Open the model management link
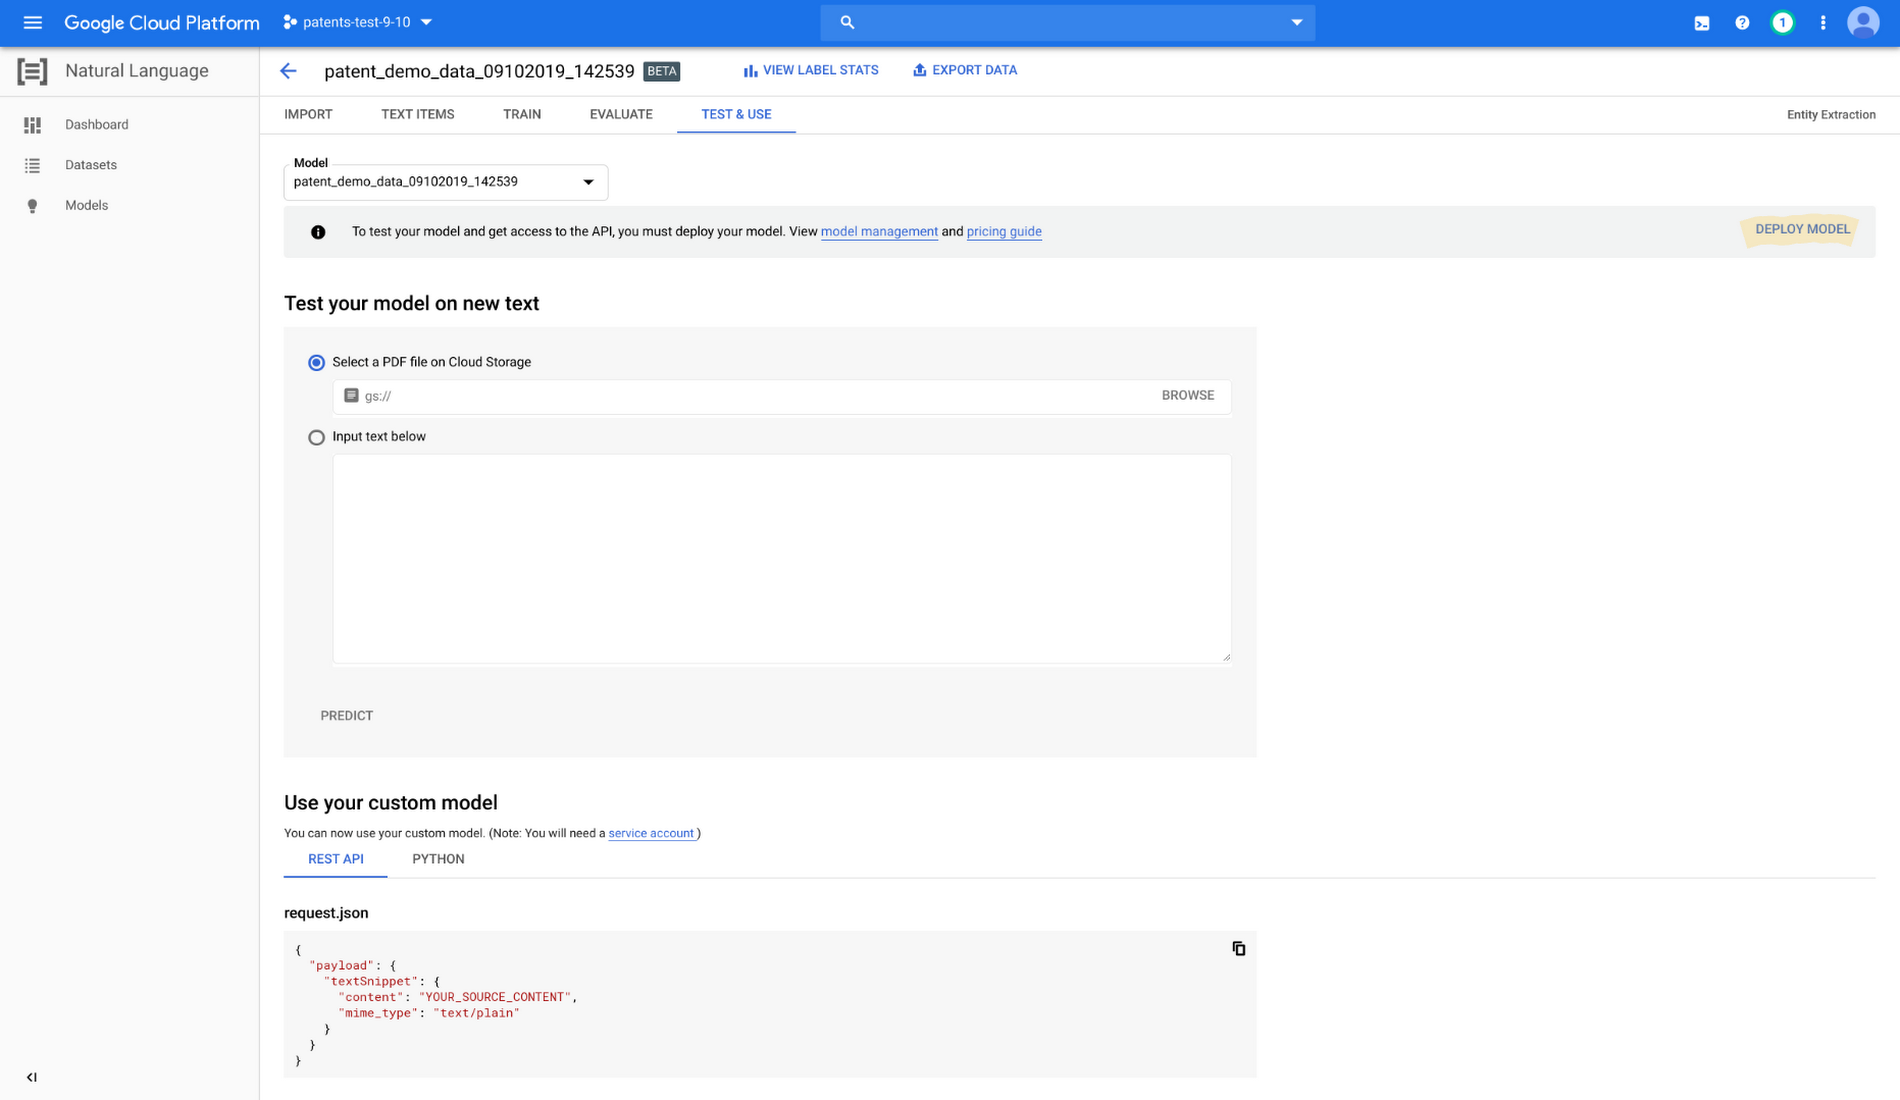Screen dimensions: 1900x1100 pyautogui.click(x=879, y=232)
